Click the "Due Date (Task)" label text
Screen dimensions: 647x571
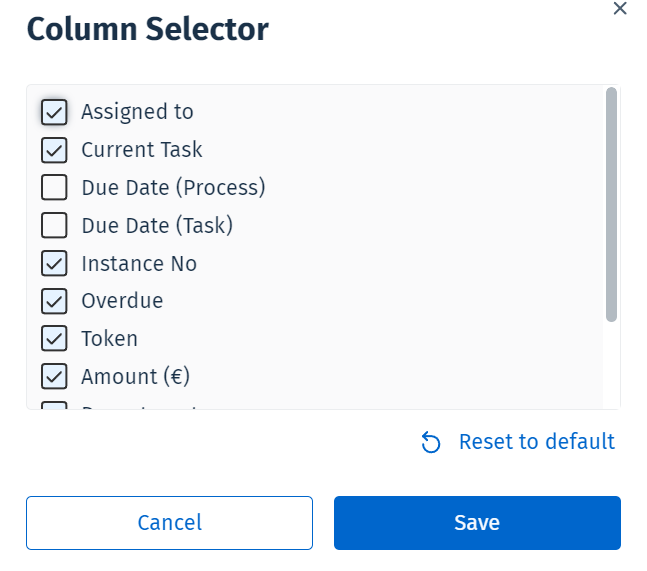coord(157,226)
